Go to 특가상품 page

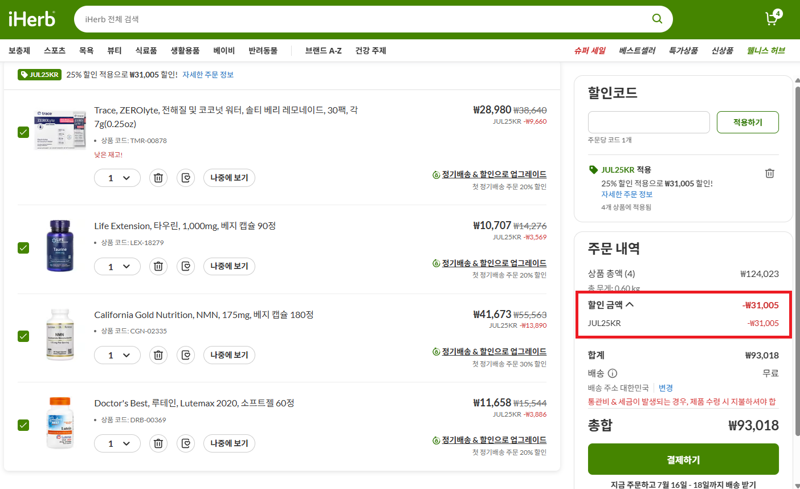(683, 51)
